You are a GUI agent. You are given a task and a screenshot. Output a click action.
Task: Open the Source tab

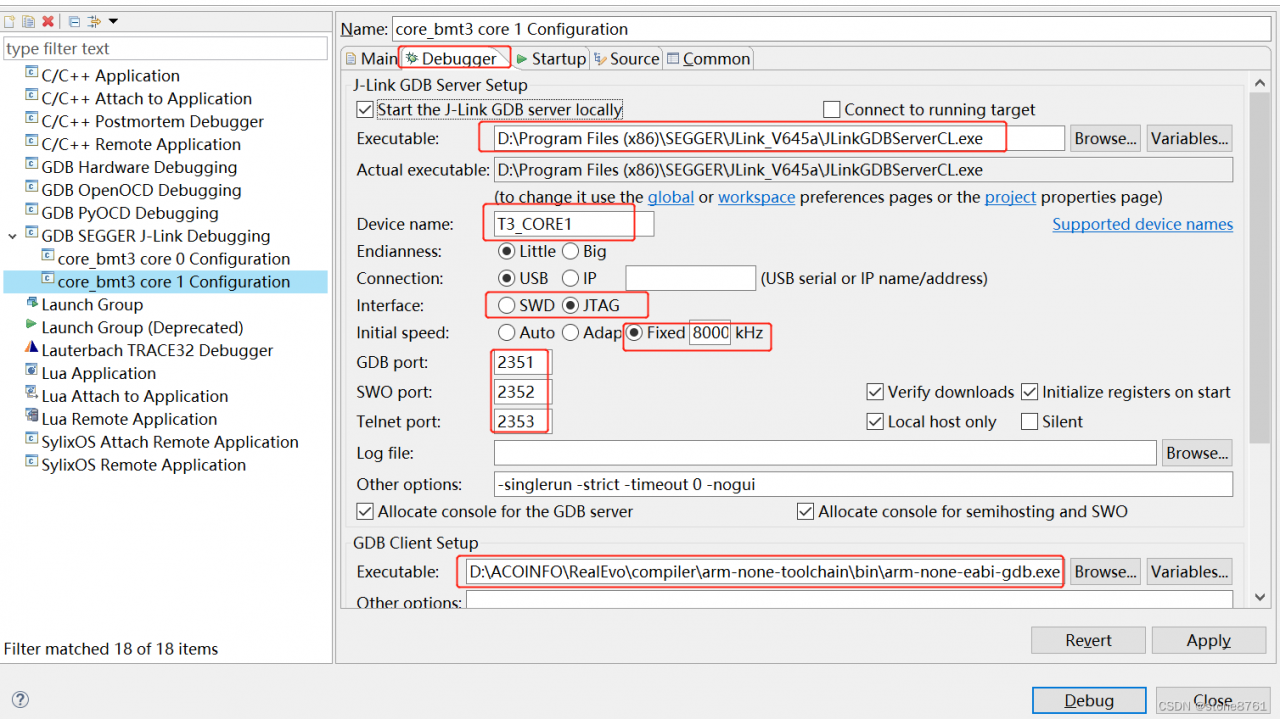627,59
